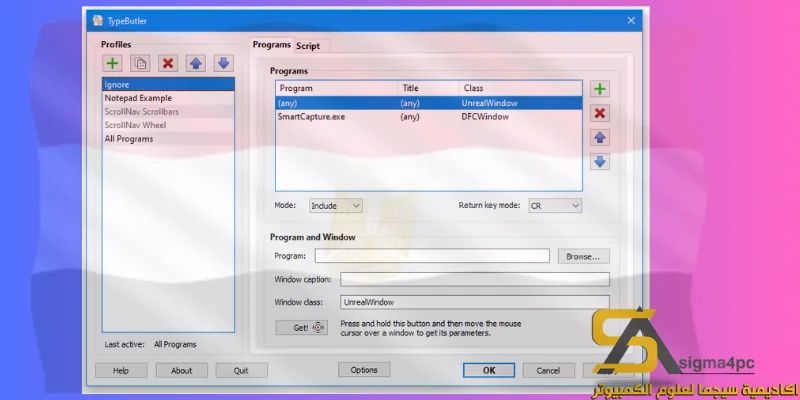Click the DFCWindow class cell
800x400 pixels.
485,117
